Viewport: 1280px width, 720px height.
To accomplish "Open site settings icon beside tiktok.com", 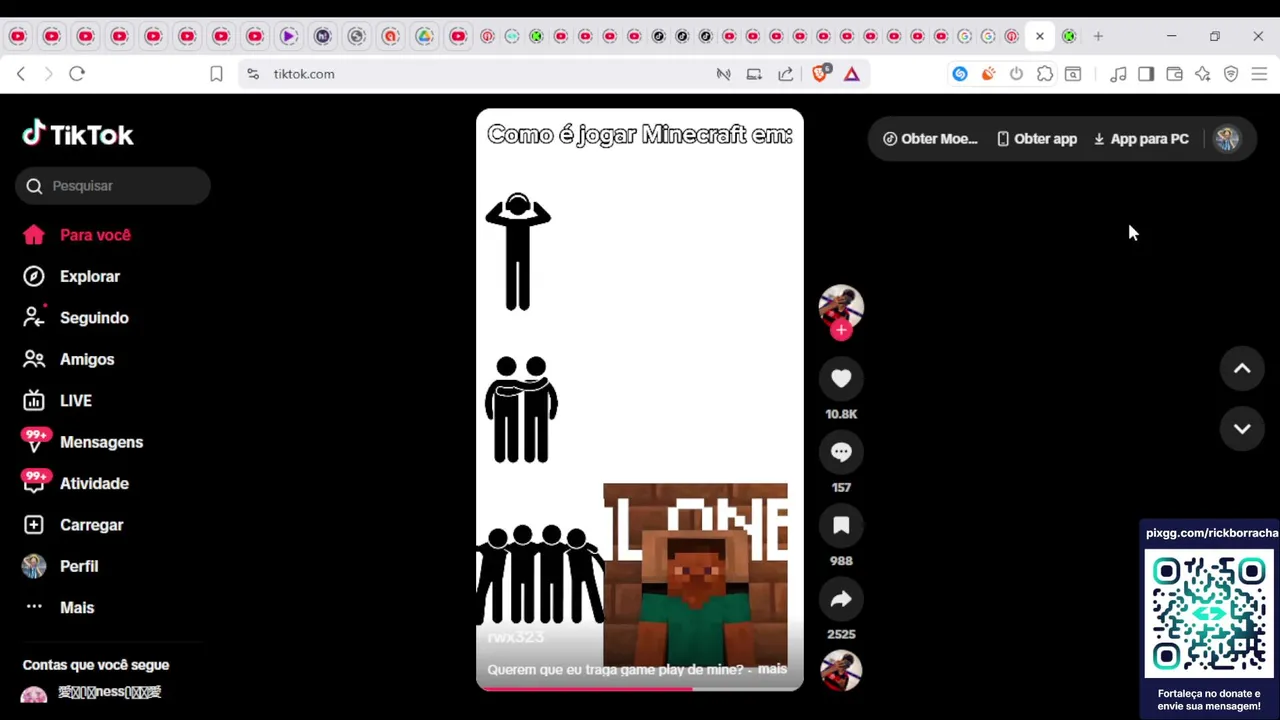I will [x=253, y=74].
